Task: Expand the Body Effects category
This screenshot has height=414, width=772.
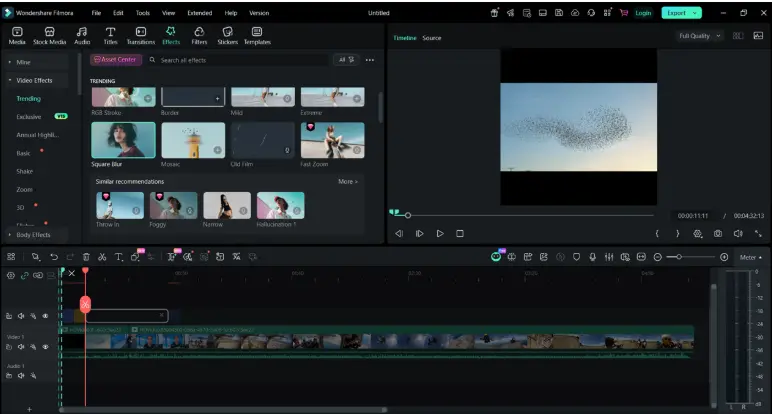Action: [32, 235]
